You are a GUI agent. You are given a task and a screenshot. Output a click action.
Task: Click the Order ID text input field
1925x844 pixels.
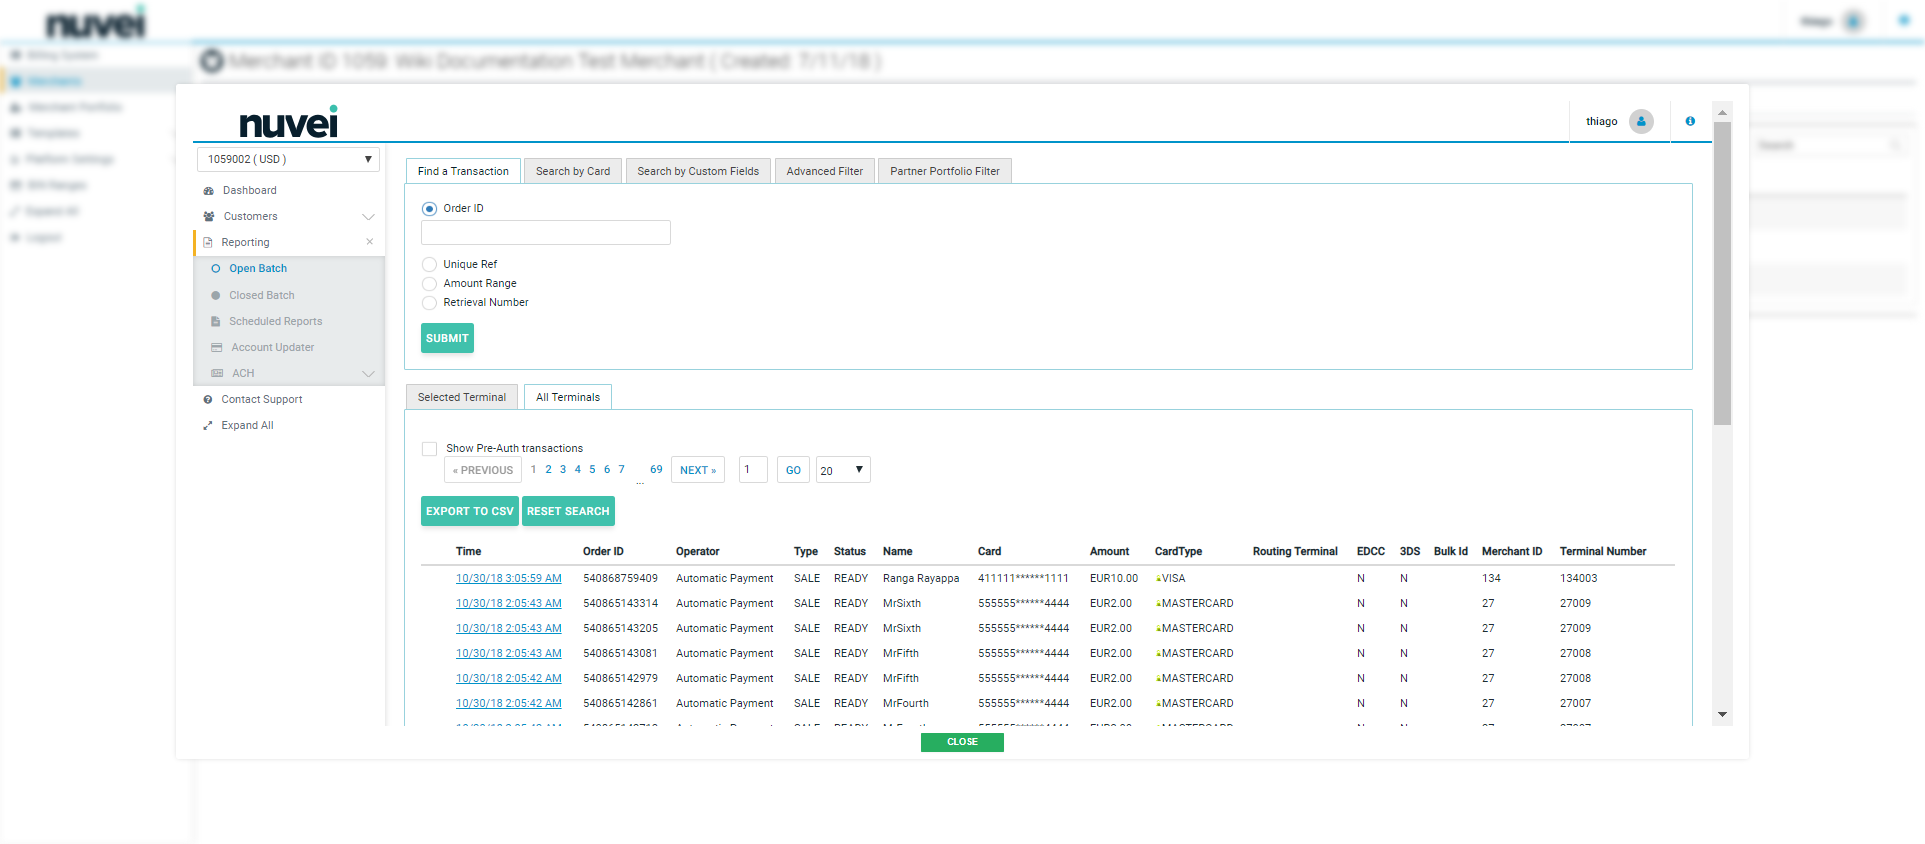click(545, 233)
